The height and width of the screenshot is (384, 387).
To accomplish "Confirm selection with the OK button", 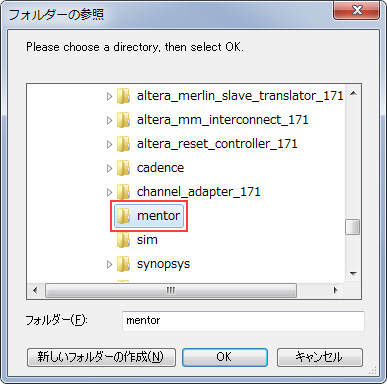I will tap(225, 357).
